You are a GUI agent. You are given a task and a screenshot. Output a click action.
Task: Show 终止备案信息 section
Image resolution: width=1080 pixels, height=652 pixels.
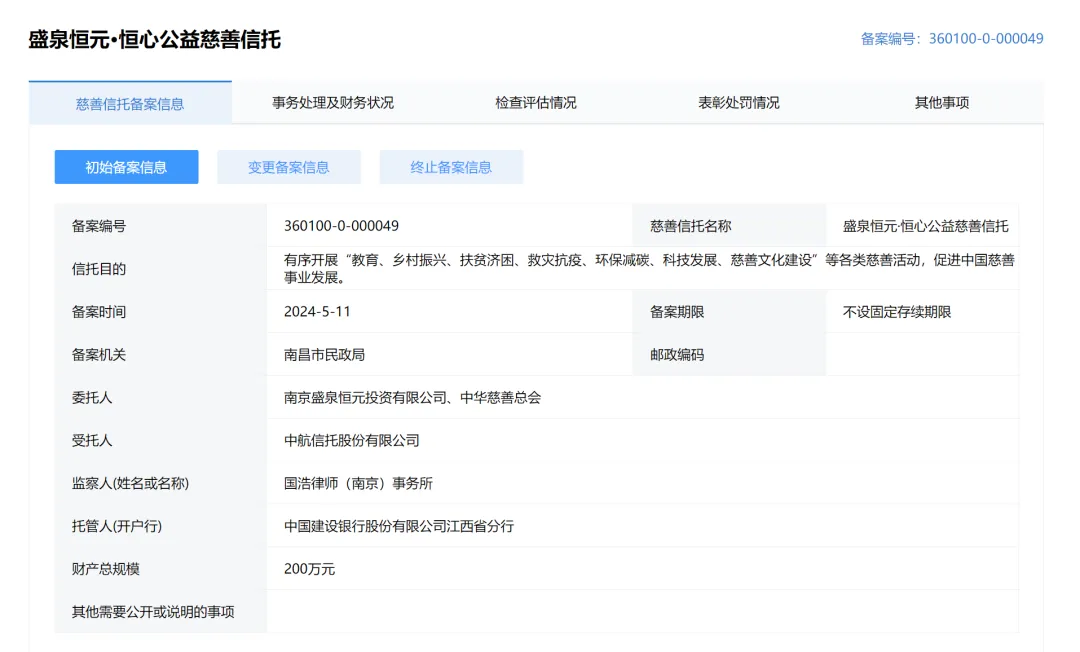coord(451,167)
